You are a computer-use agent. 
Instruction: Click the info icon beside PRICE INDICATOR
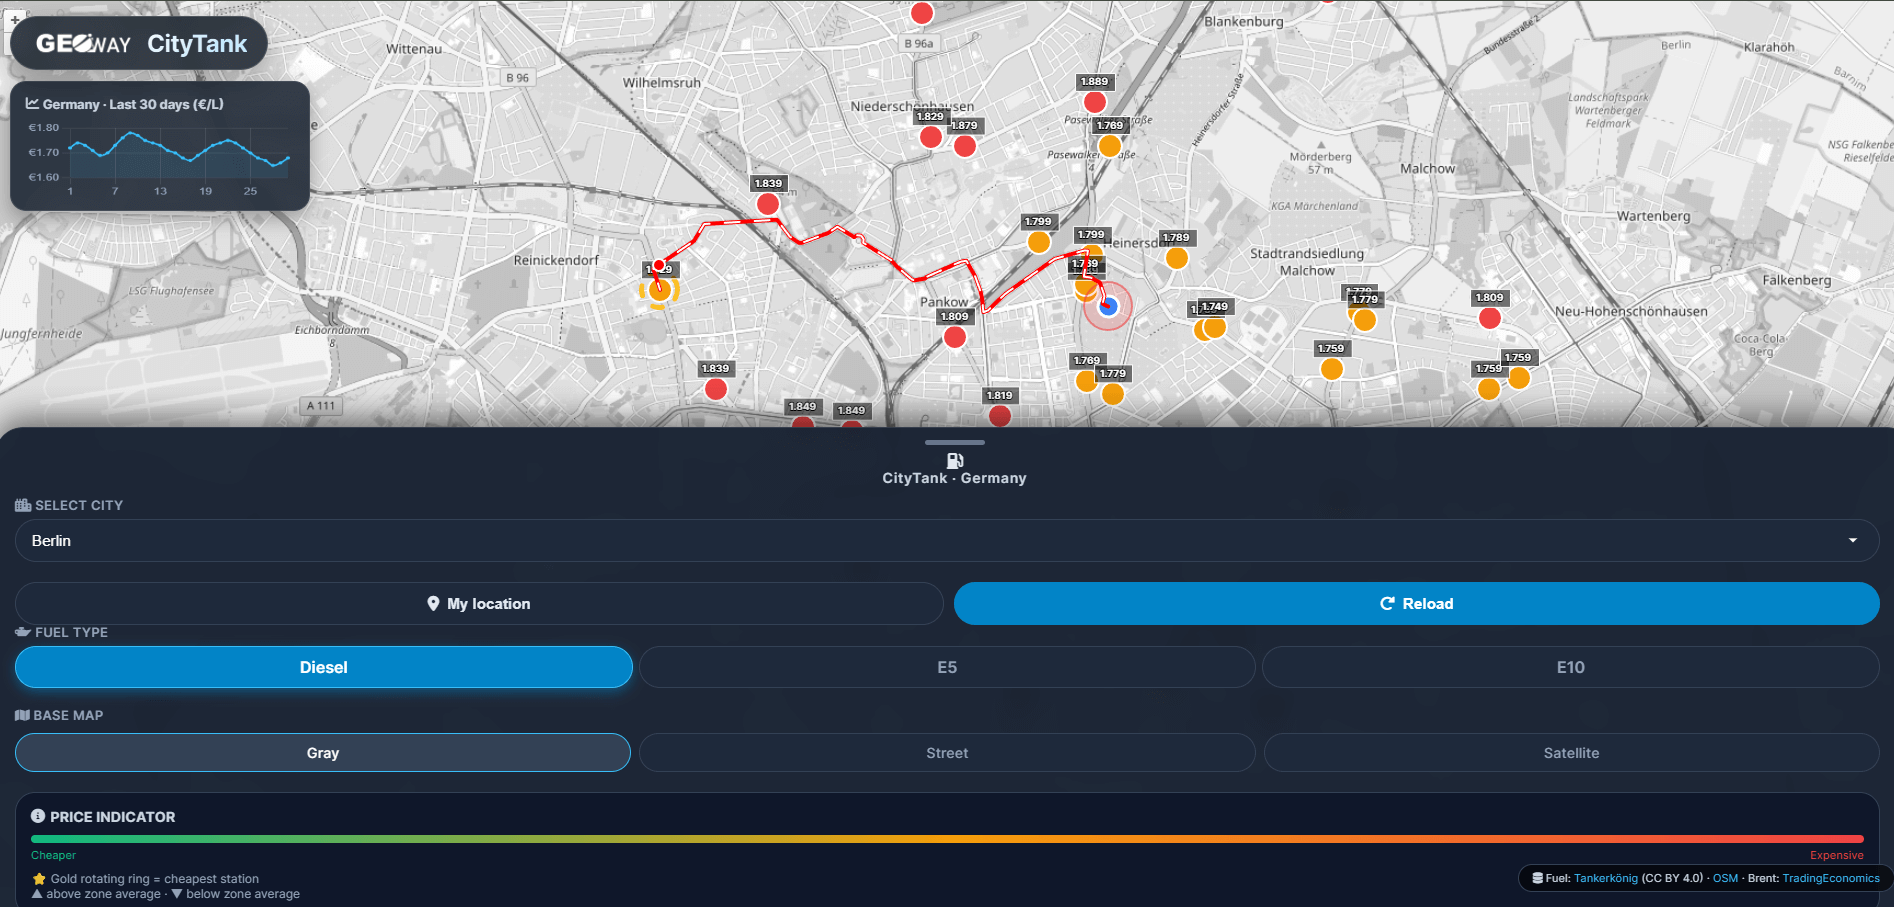point(38,816)
